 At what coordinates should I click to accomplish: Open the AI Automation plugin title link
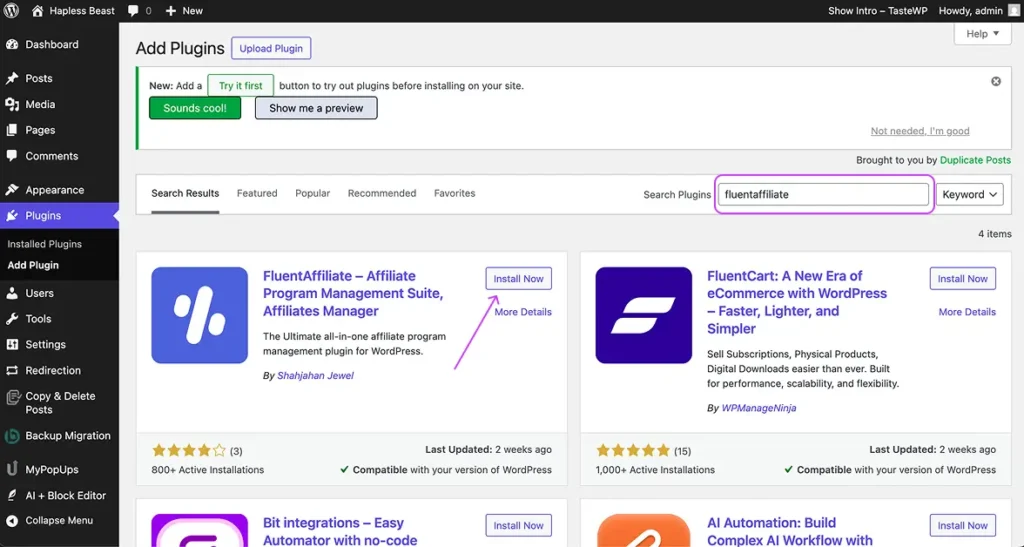(790, 531)
